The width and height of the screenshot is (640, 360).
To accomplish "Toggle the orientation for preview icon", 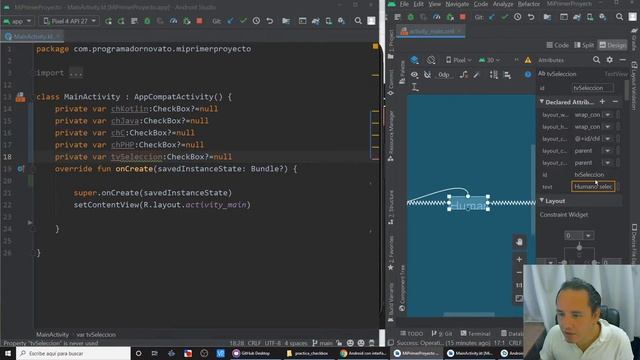I will (x=431, y=60).
